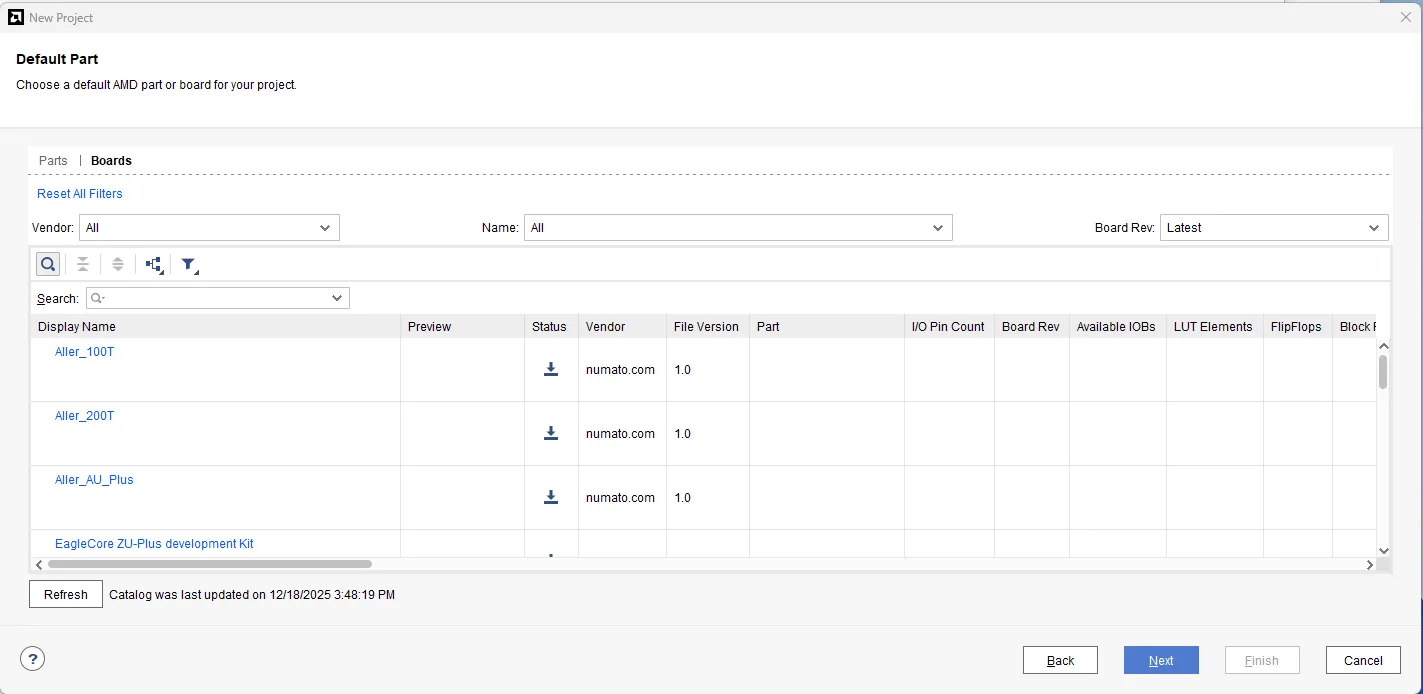Open the help question mark icon

tap(33, 659)
